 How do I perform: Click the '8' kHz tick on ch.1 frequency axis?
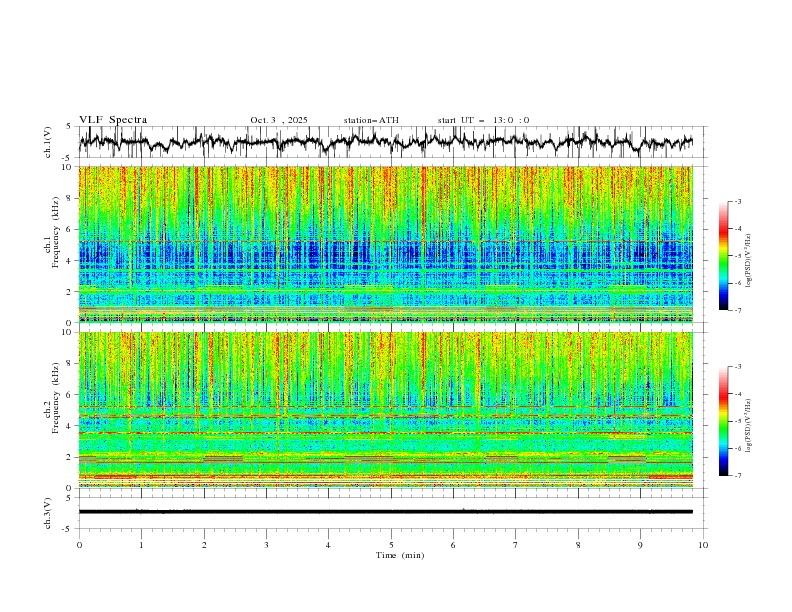pos(70,198)
